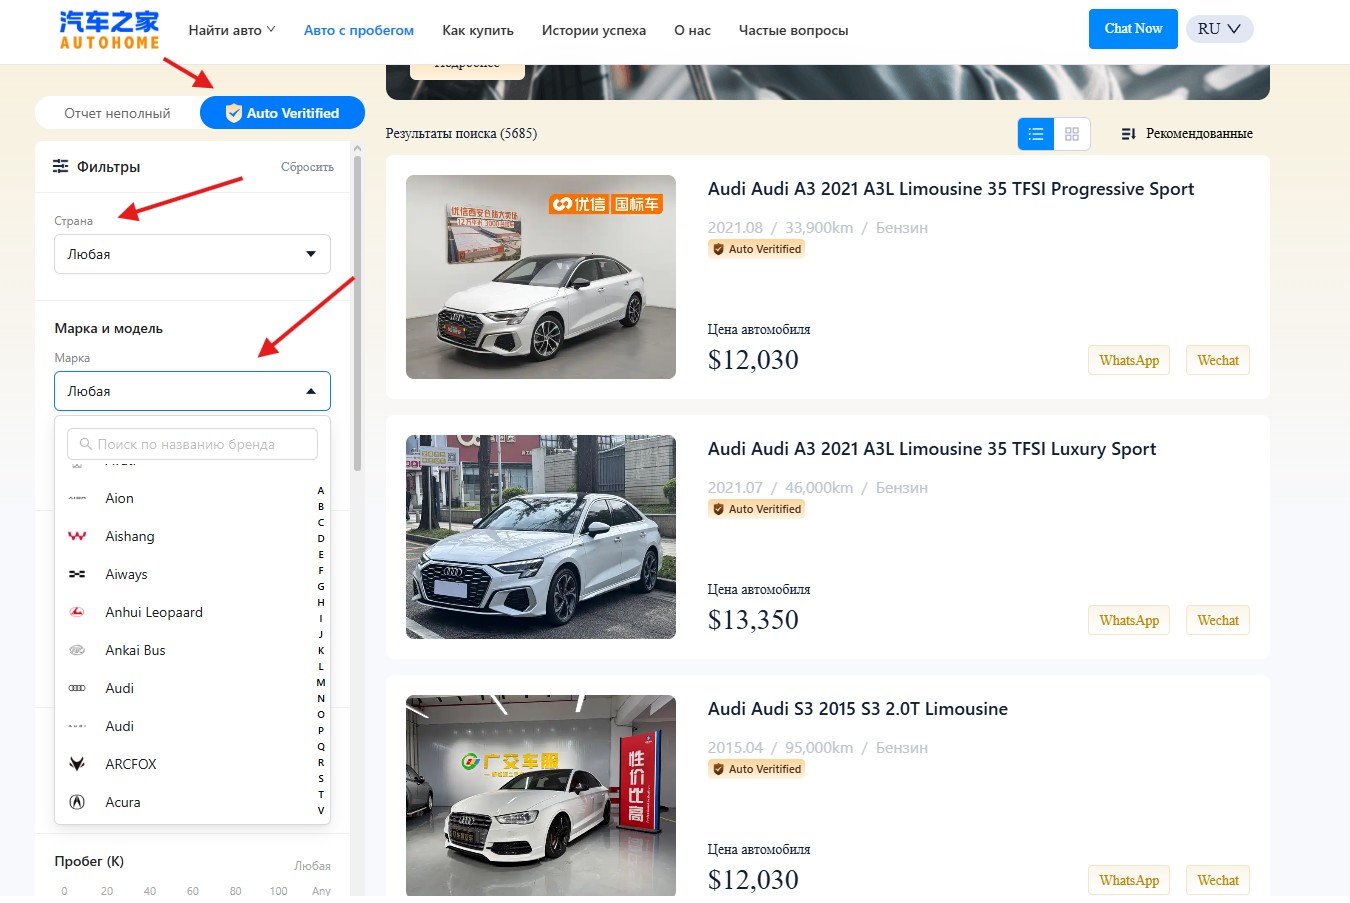Open the Рекомендованные sort dropdown
The image size is (1350, 903).
pyautogui.click(x=1187, y=134)
